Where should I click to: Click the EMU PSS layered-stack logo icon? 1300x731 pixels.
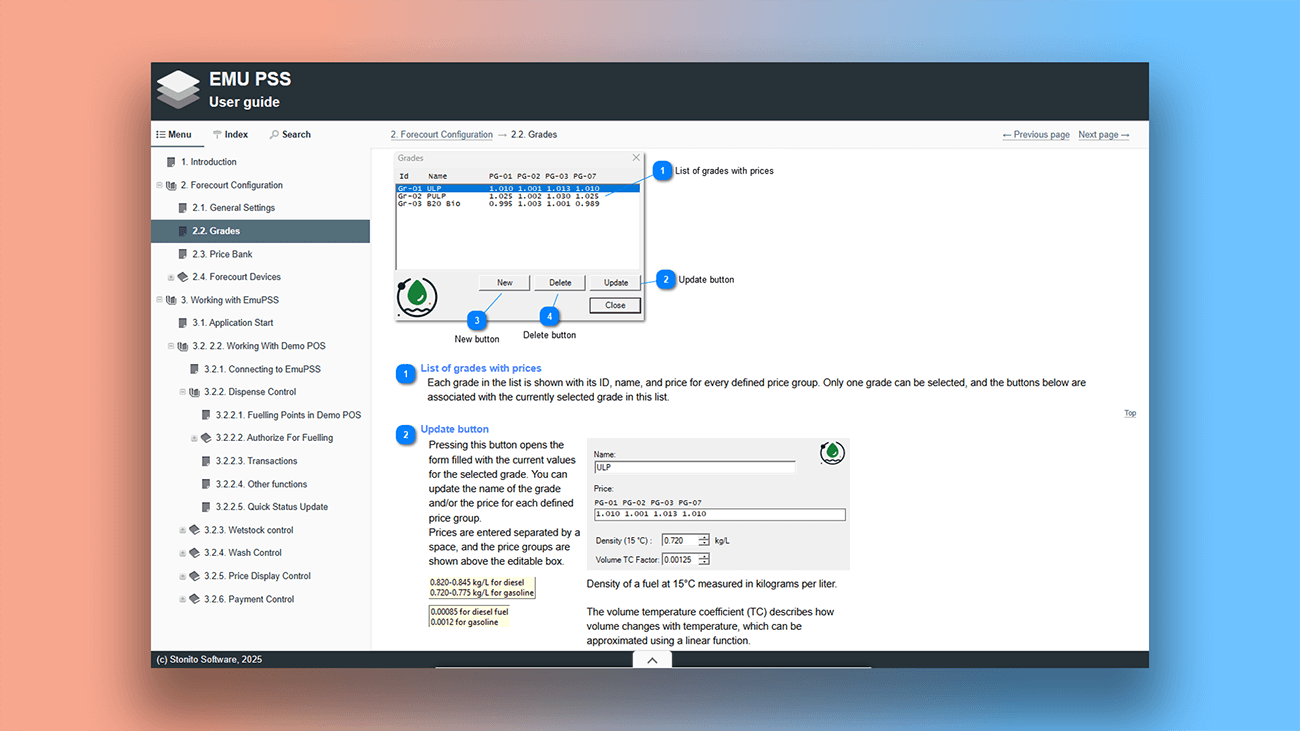point(177,88)
